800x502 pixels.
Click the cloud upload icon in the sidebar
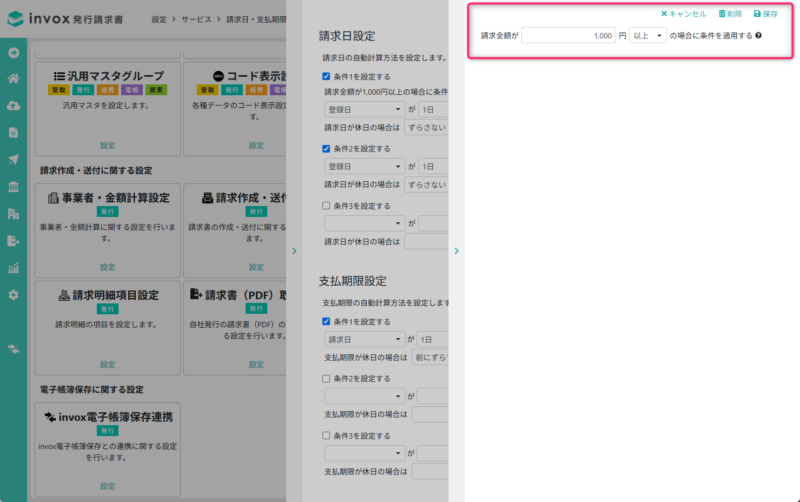[14, 106]
